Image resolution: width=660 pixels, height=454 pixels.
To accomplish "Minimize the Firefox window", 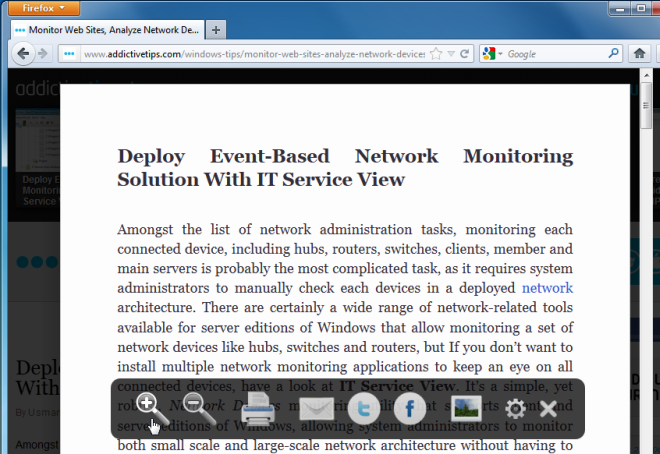I will pyautogui.click(x=620, y=8).
